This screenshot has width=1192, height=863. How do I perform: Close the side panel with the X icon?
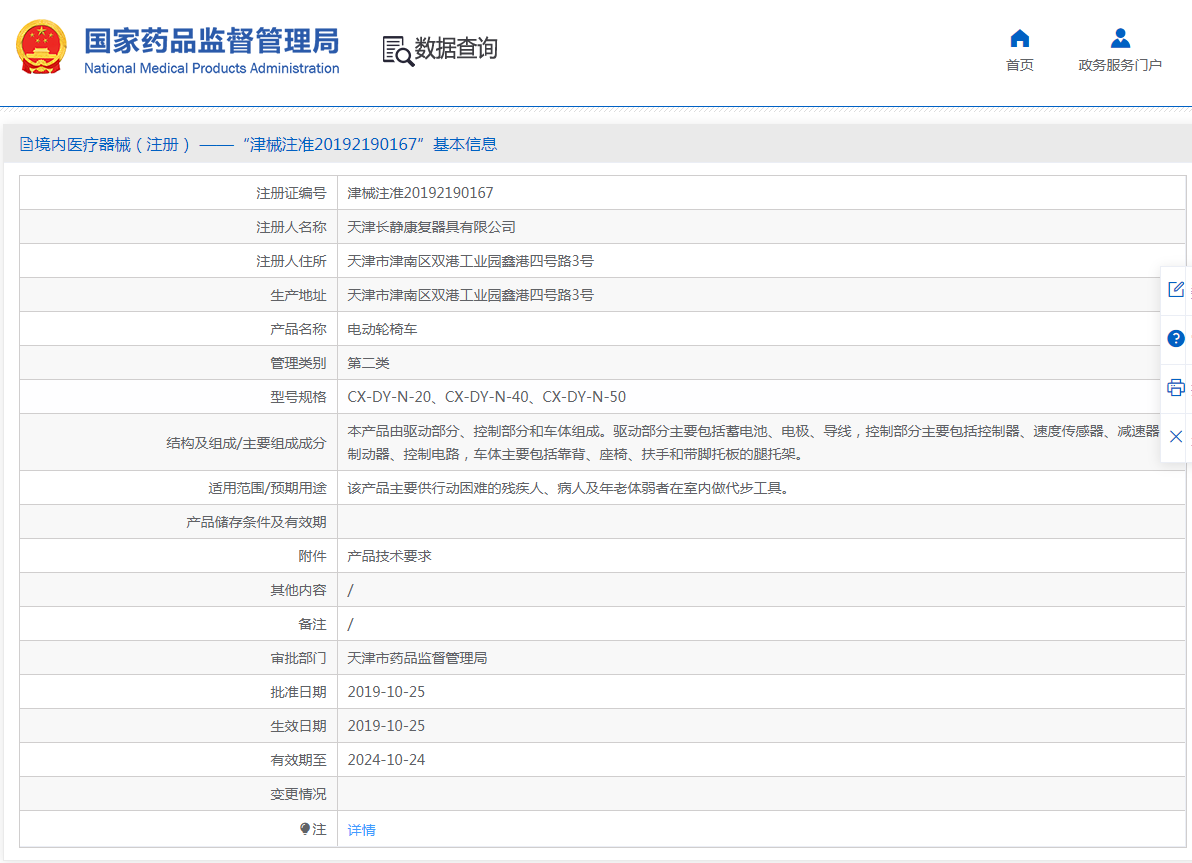tap(1176, 436)
